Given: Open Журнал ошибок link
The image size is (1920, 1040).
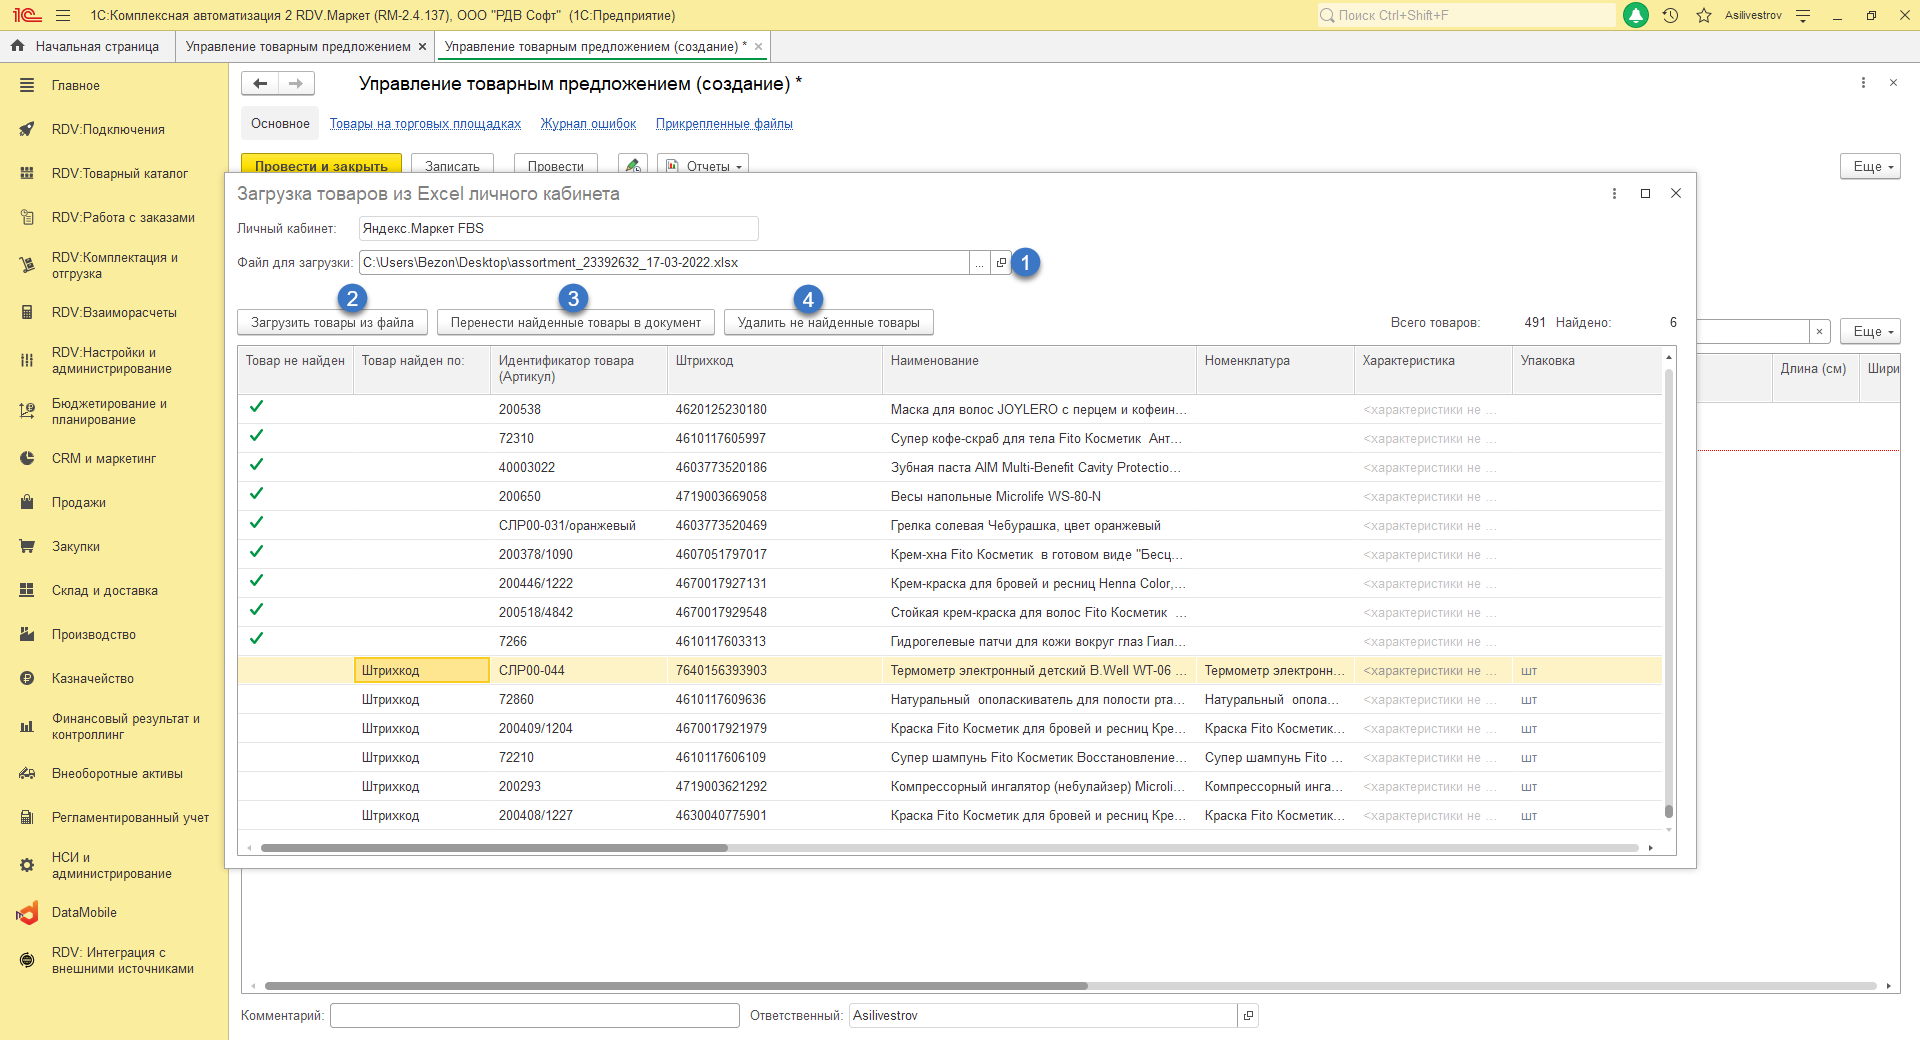Looking at the screenshot, I should coord(588,124).
